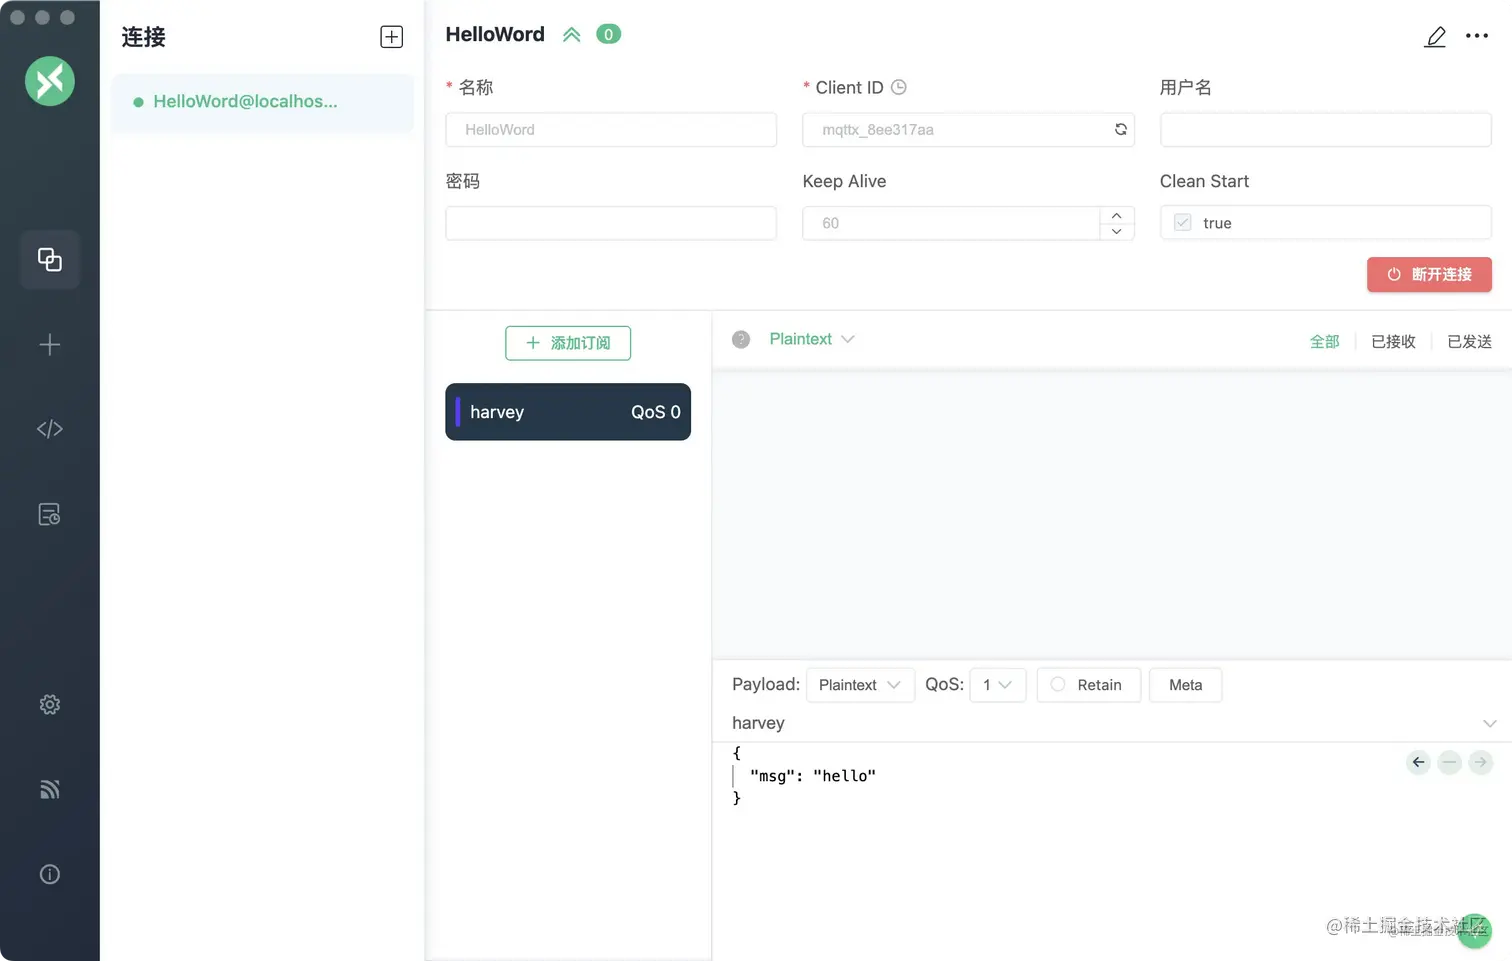Click the edit pencil icon
Screen dimensions: 1512x961
tap(1435, 37)
